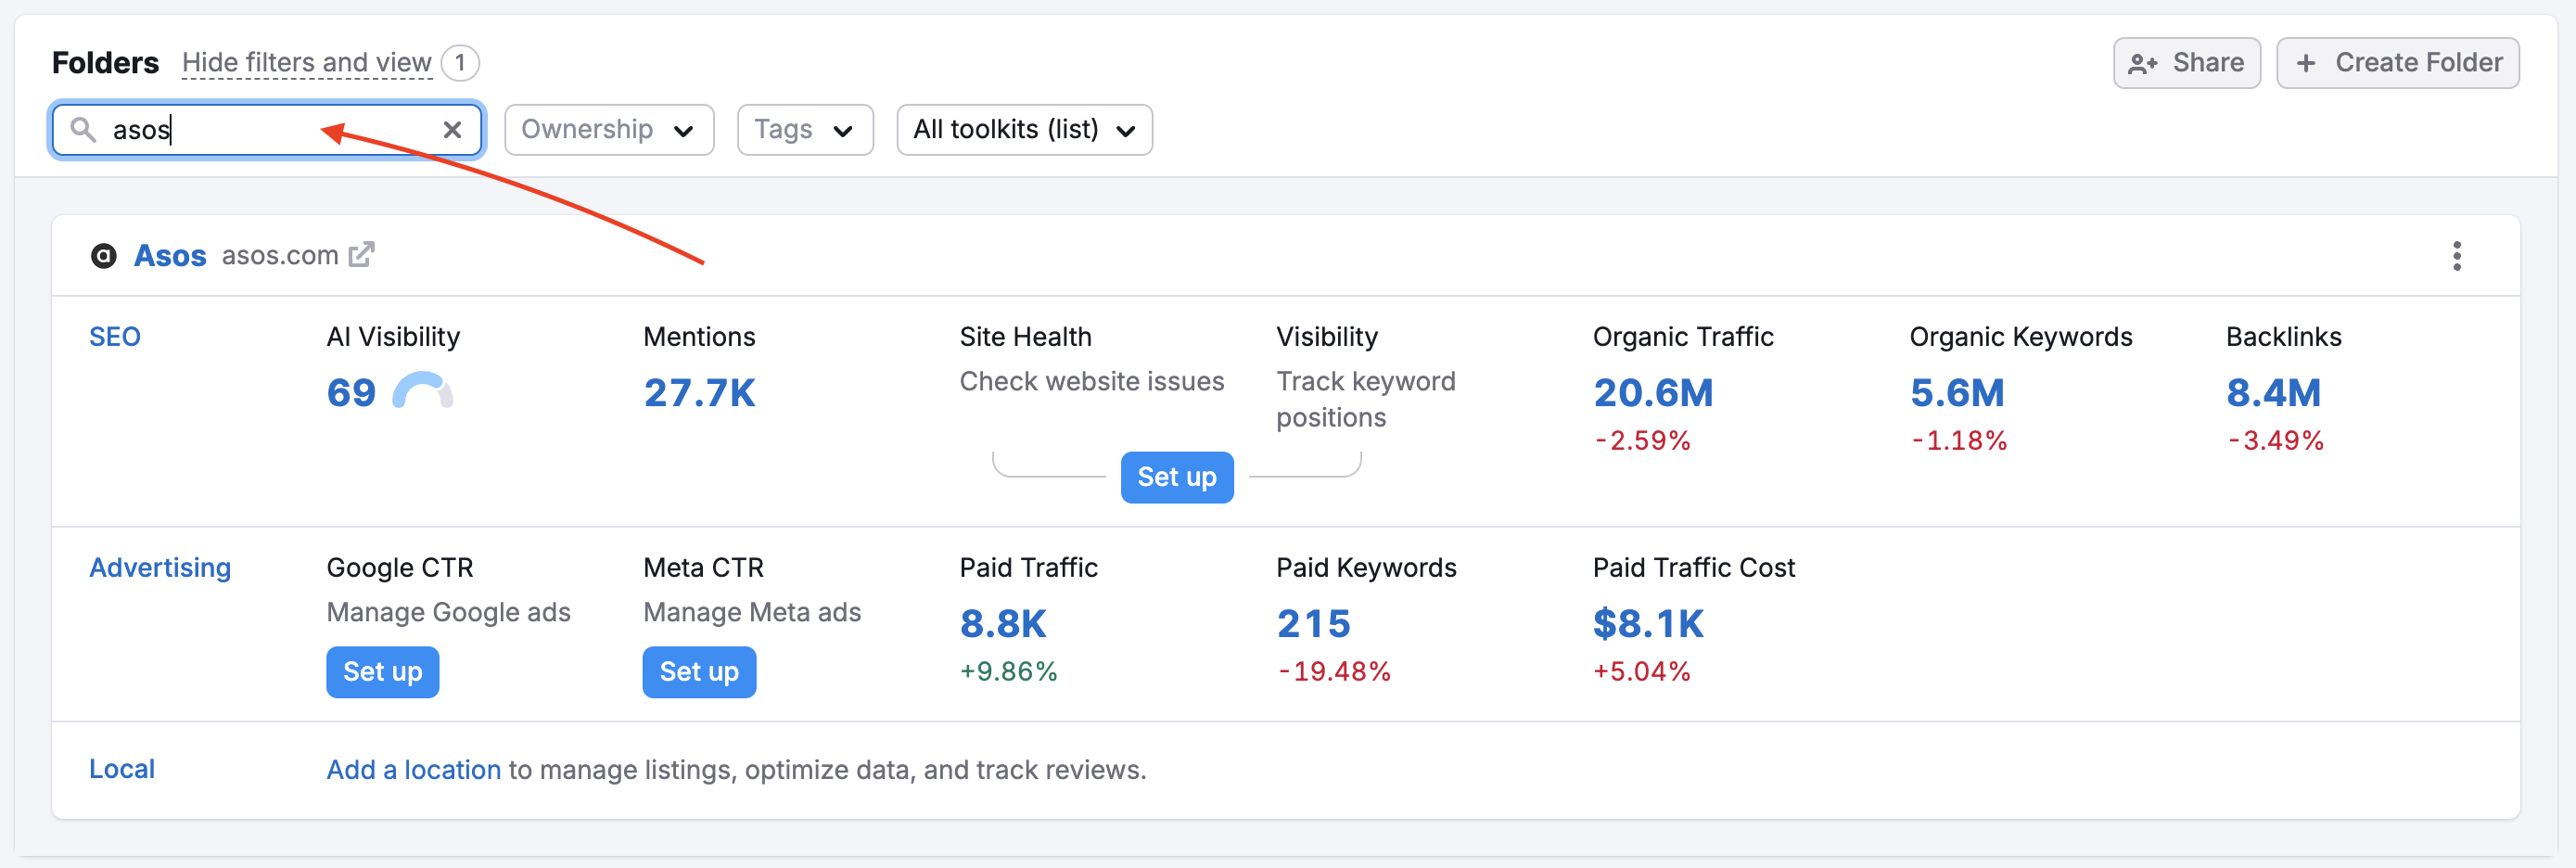Open the Local toolkit section
2576x868 pixels.
[x=122, y=769]
